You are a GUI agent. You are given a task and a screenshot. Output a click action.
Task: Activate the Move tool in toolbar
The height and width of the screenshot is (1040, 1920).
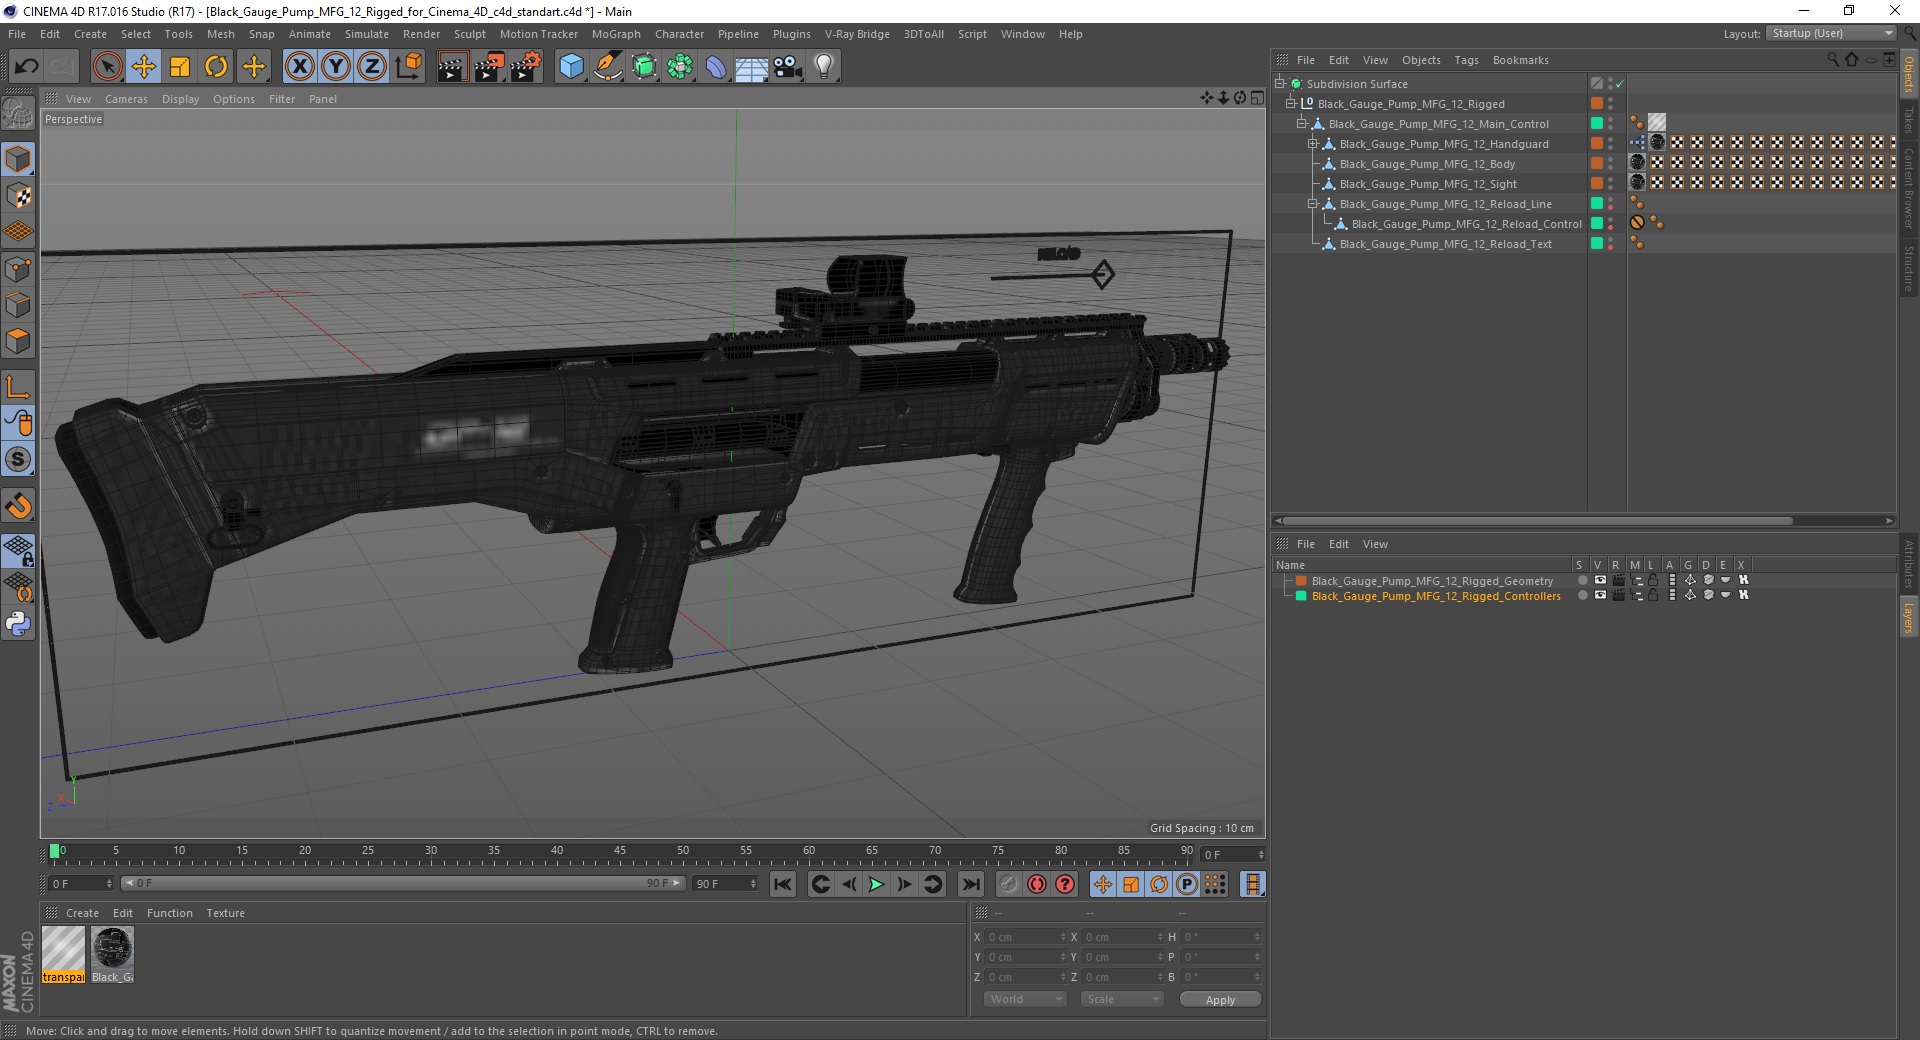pyautogui.click(x=144, y=67)
